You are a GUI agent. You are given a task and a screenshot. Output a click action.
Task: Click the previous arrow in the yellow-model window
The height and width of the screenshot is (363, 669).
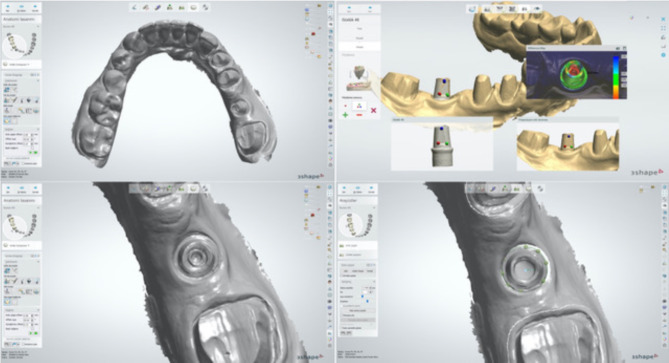(x=349, y=8)
